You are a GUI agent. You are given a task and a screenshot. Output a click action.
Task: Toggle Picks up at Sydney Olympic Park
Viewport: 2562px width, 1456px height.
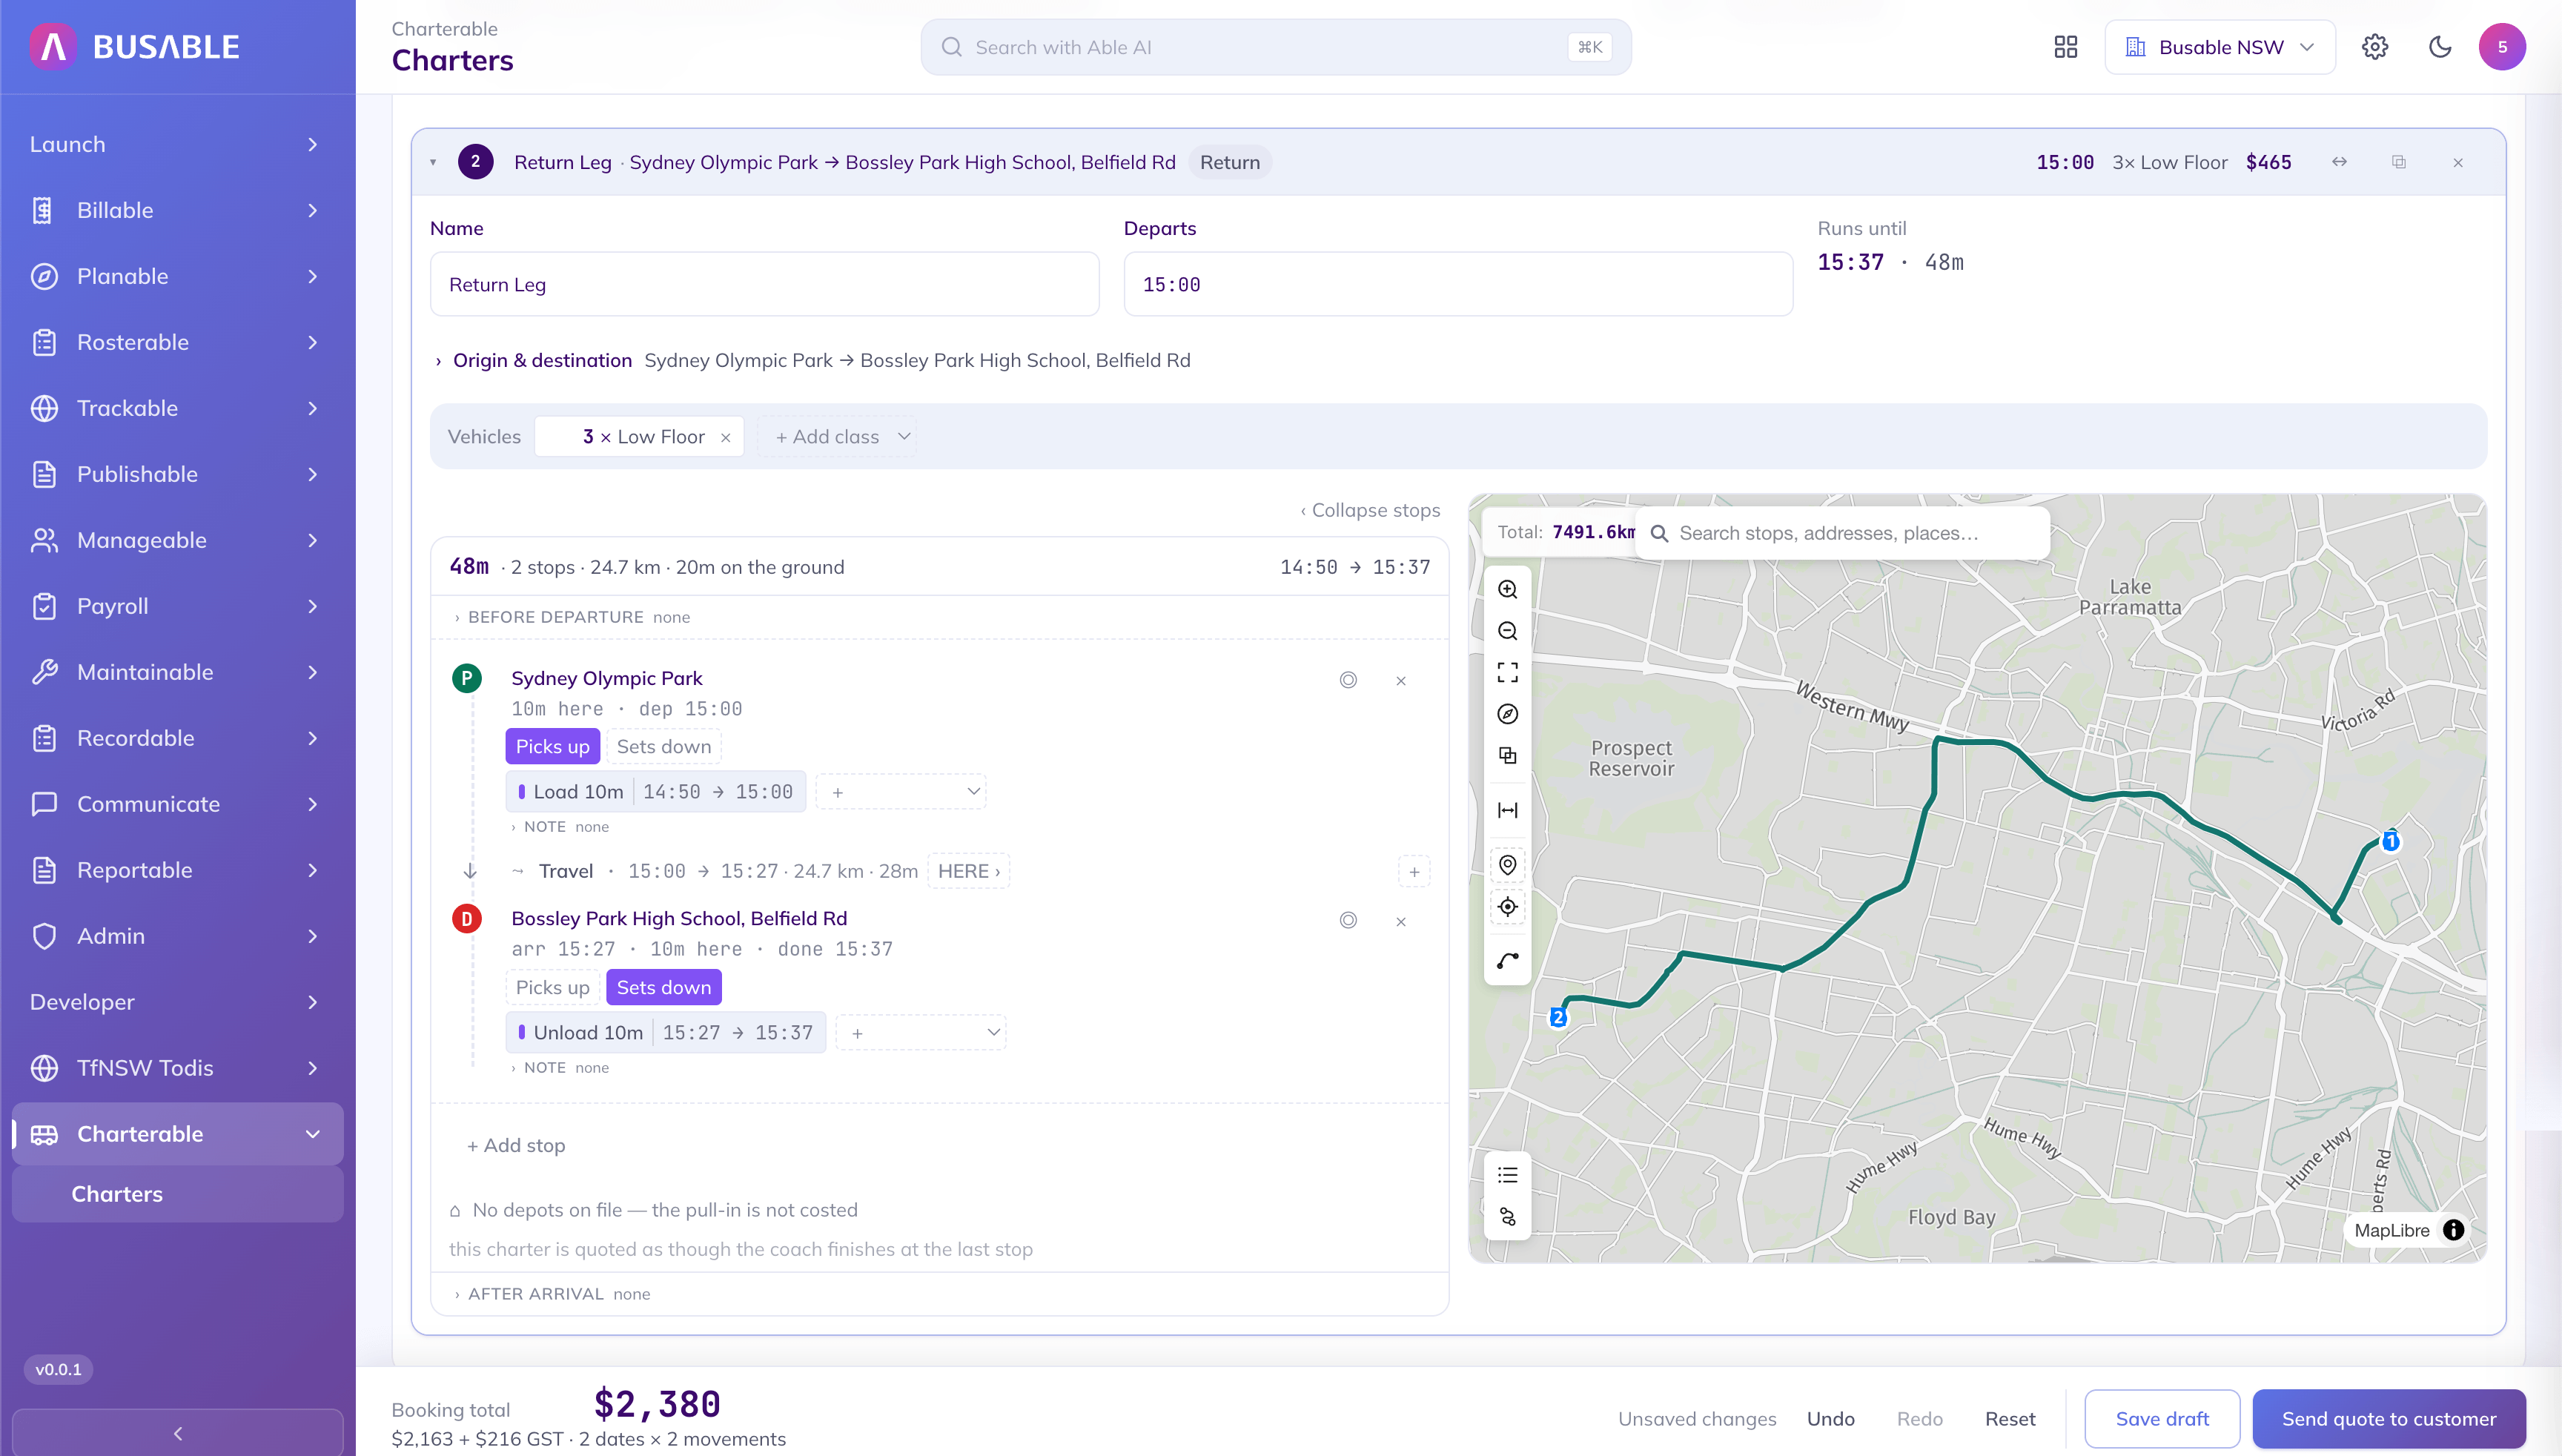(x=552, y=747)
